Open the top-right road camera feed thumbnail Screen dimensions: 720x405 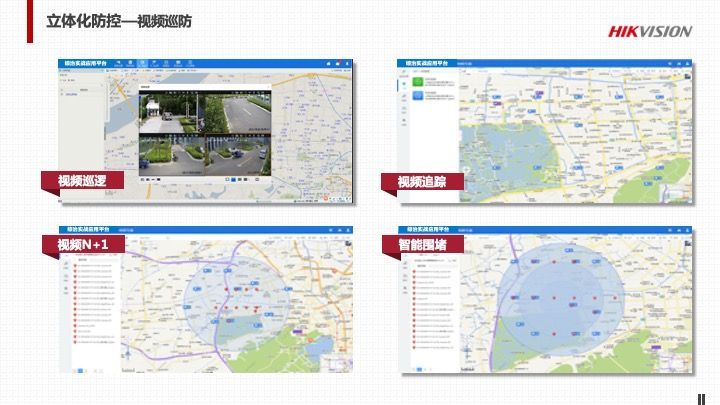(238, 112)
